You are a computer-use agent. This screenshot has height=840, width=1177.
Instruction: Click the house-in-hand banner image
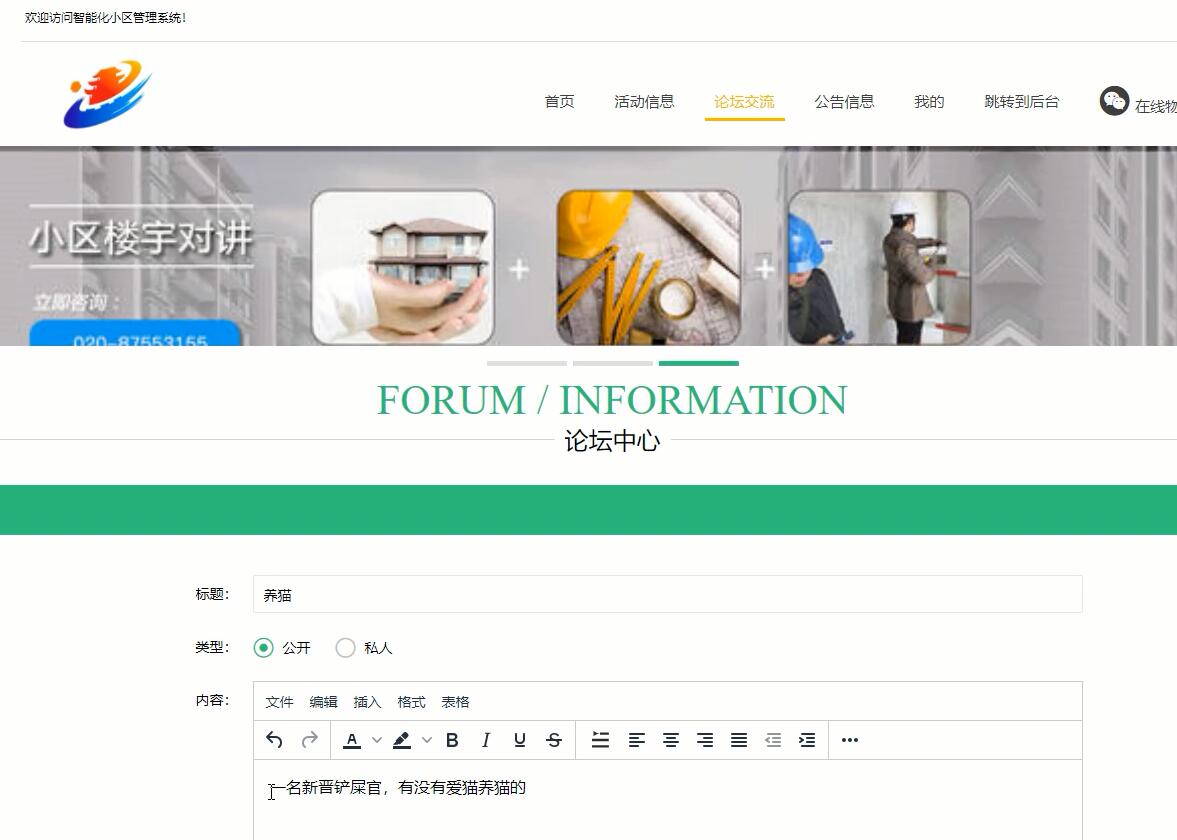pos(403,267)
